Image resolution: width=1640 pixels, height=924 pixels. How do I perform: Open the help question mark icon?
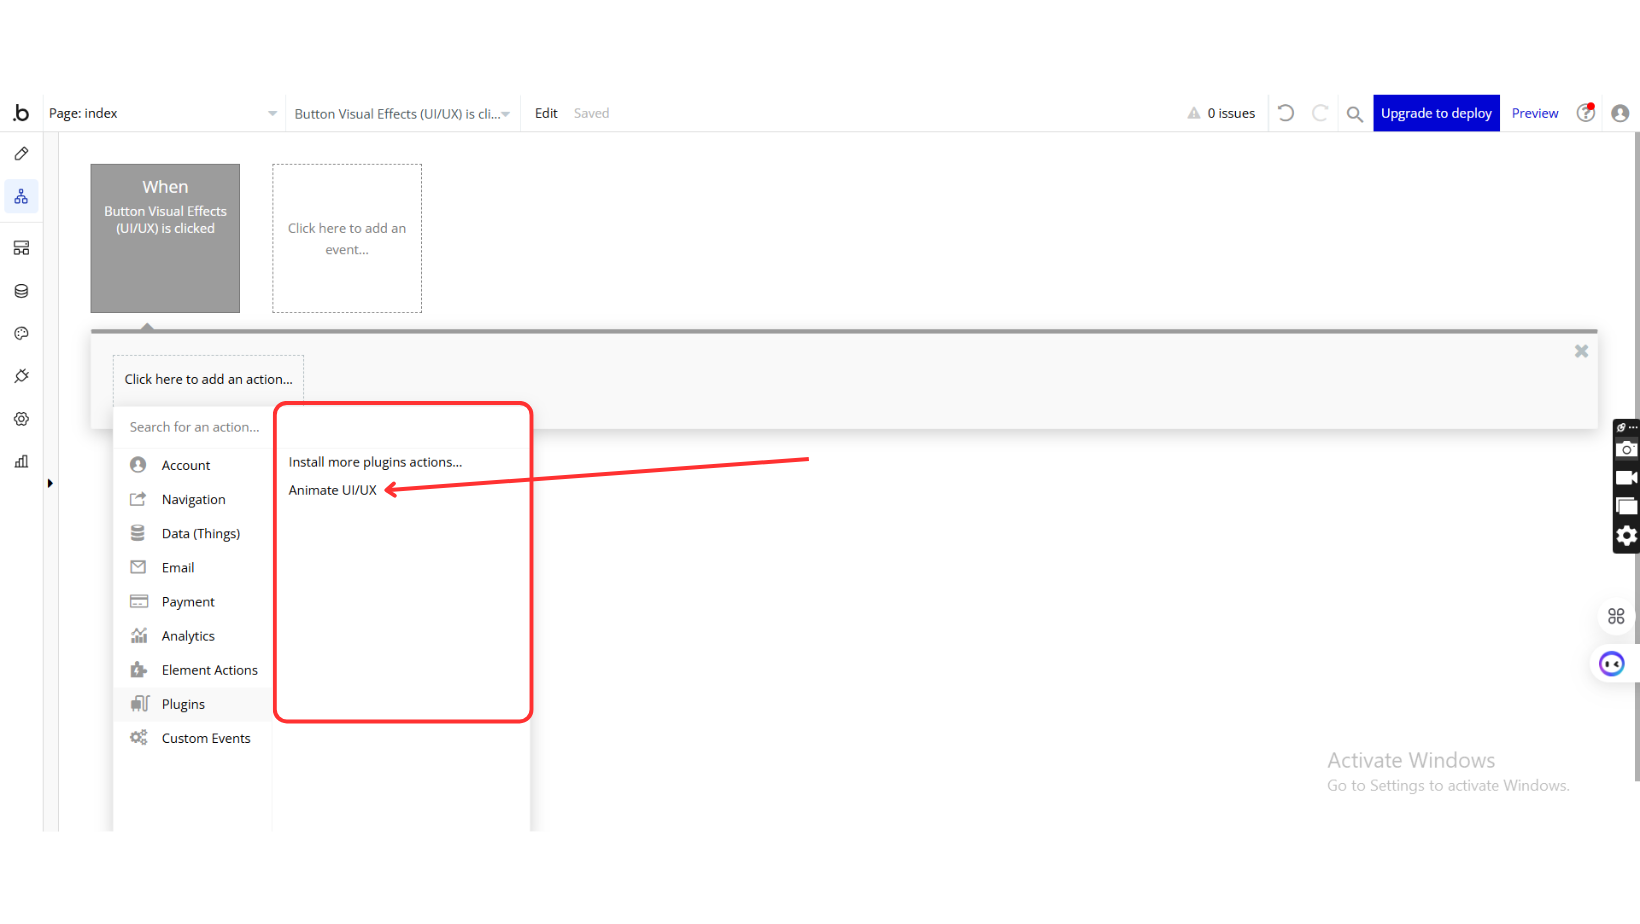click(1586, 113)
